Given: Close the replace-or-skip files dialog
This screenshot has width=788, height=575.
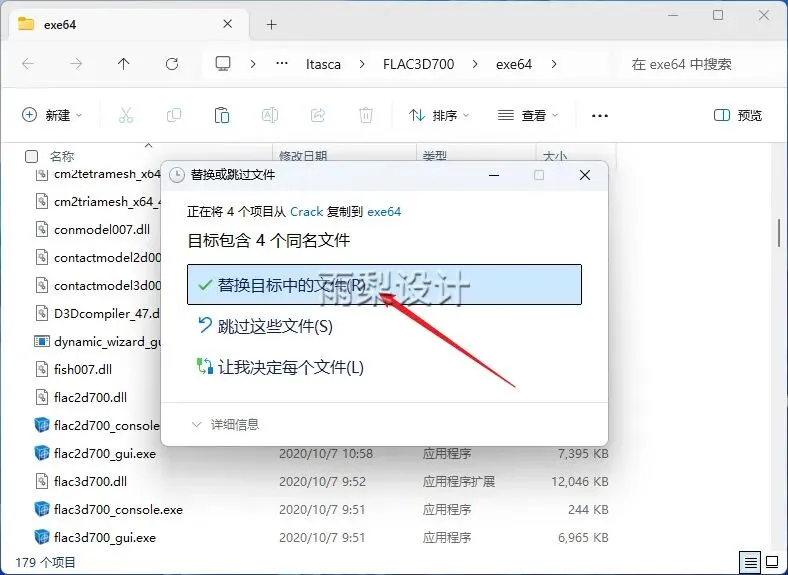Looking at the screenshot, I should [x=584, y=175].
